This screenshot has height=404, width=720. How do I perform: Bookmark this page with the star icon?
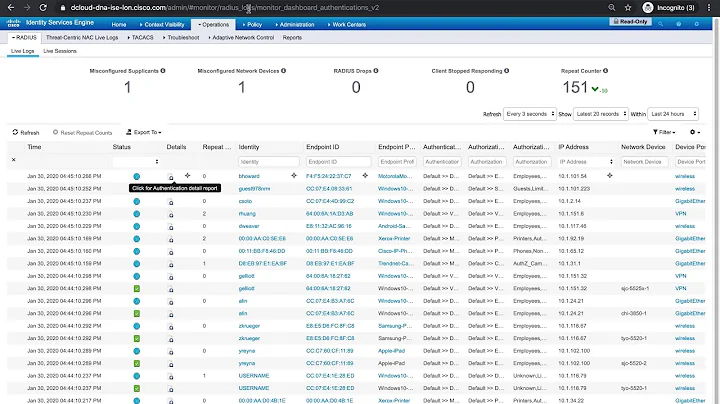(x=628, y=7)
